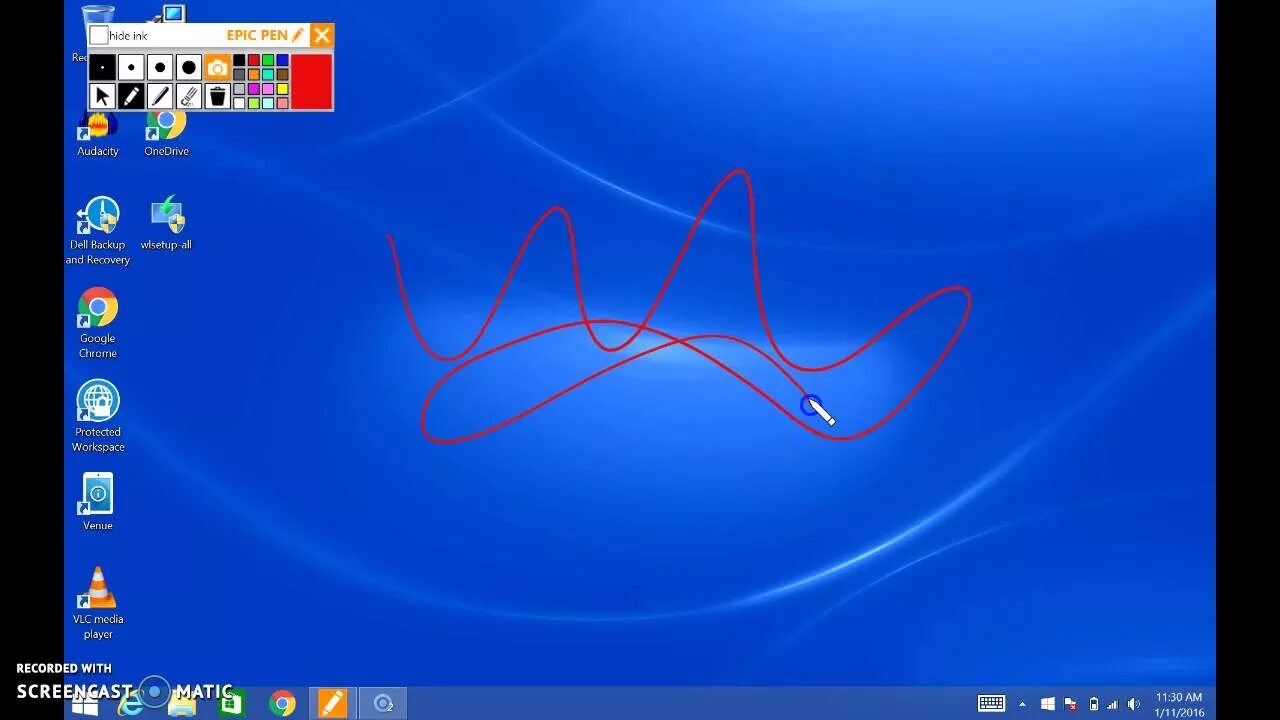
Task: Select the highlighter tool
Action: click(160, 96)
